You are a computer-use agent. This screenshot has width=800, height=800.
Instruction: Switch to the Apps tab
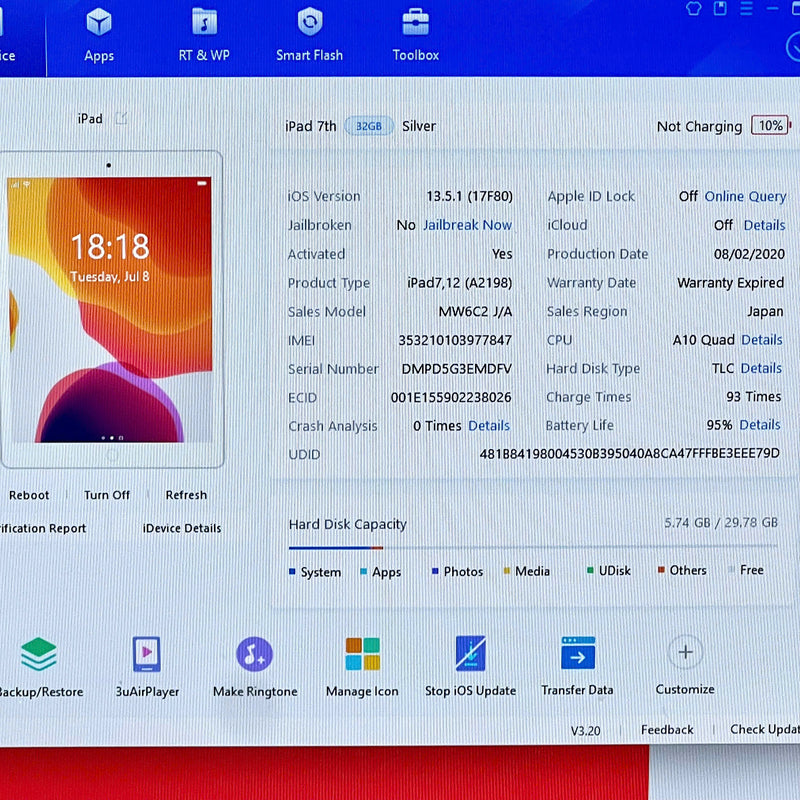coord(99,34)
